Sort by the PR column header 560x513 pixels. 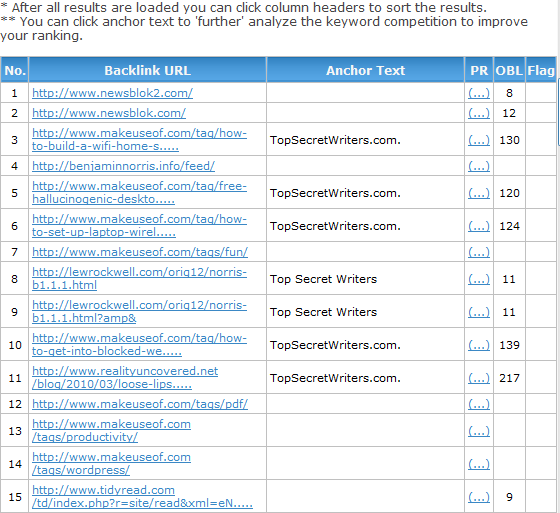pyautogui.click(x=479, y=70)
